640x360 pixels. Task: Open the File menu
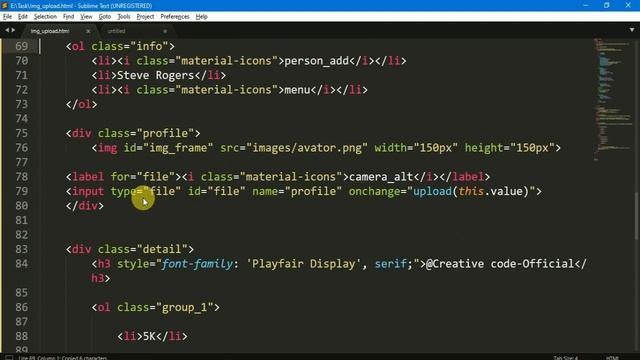point(7,17)
